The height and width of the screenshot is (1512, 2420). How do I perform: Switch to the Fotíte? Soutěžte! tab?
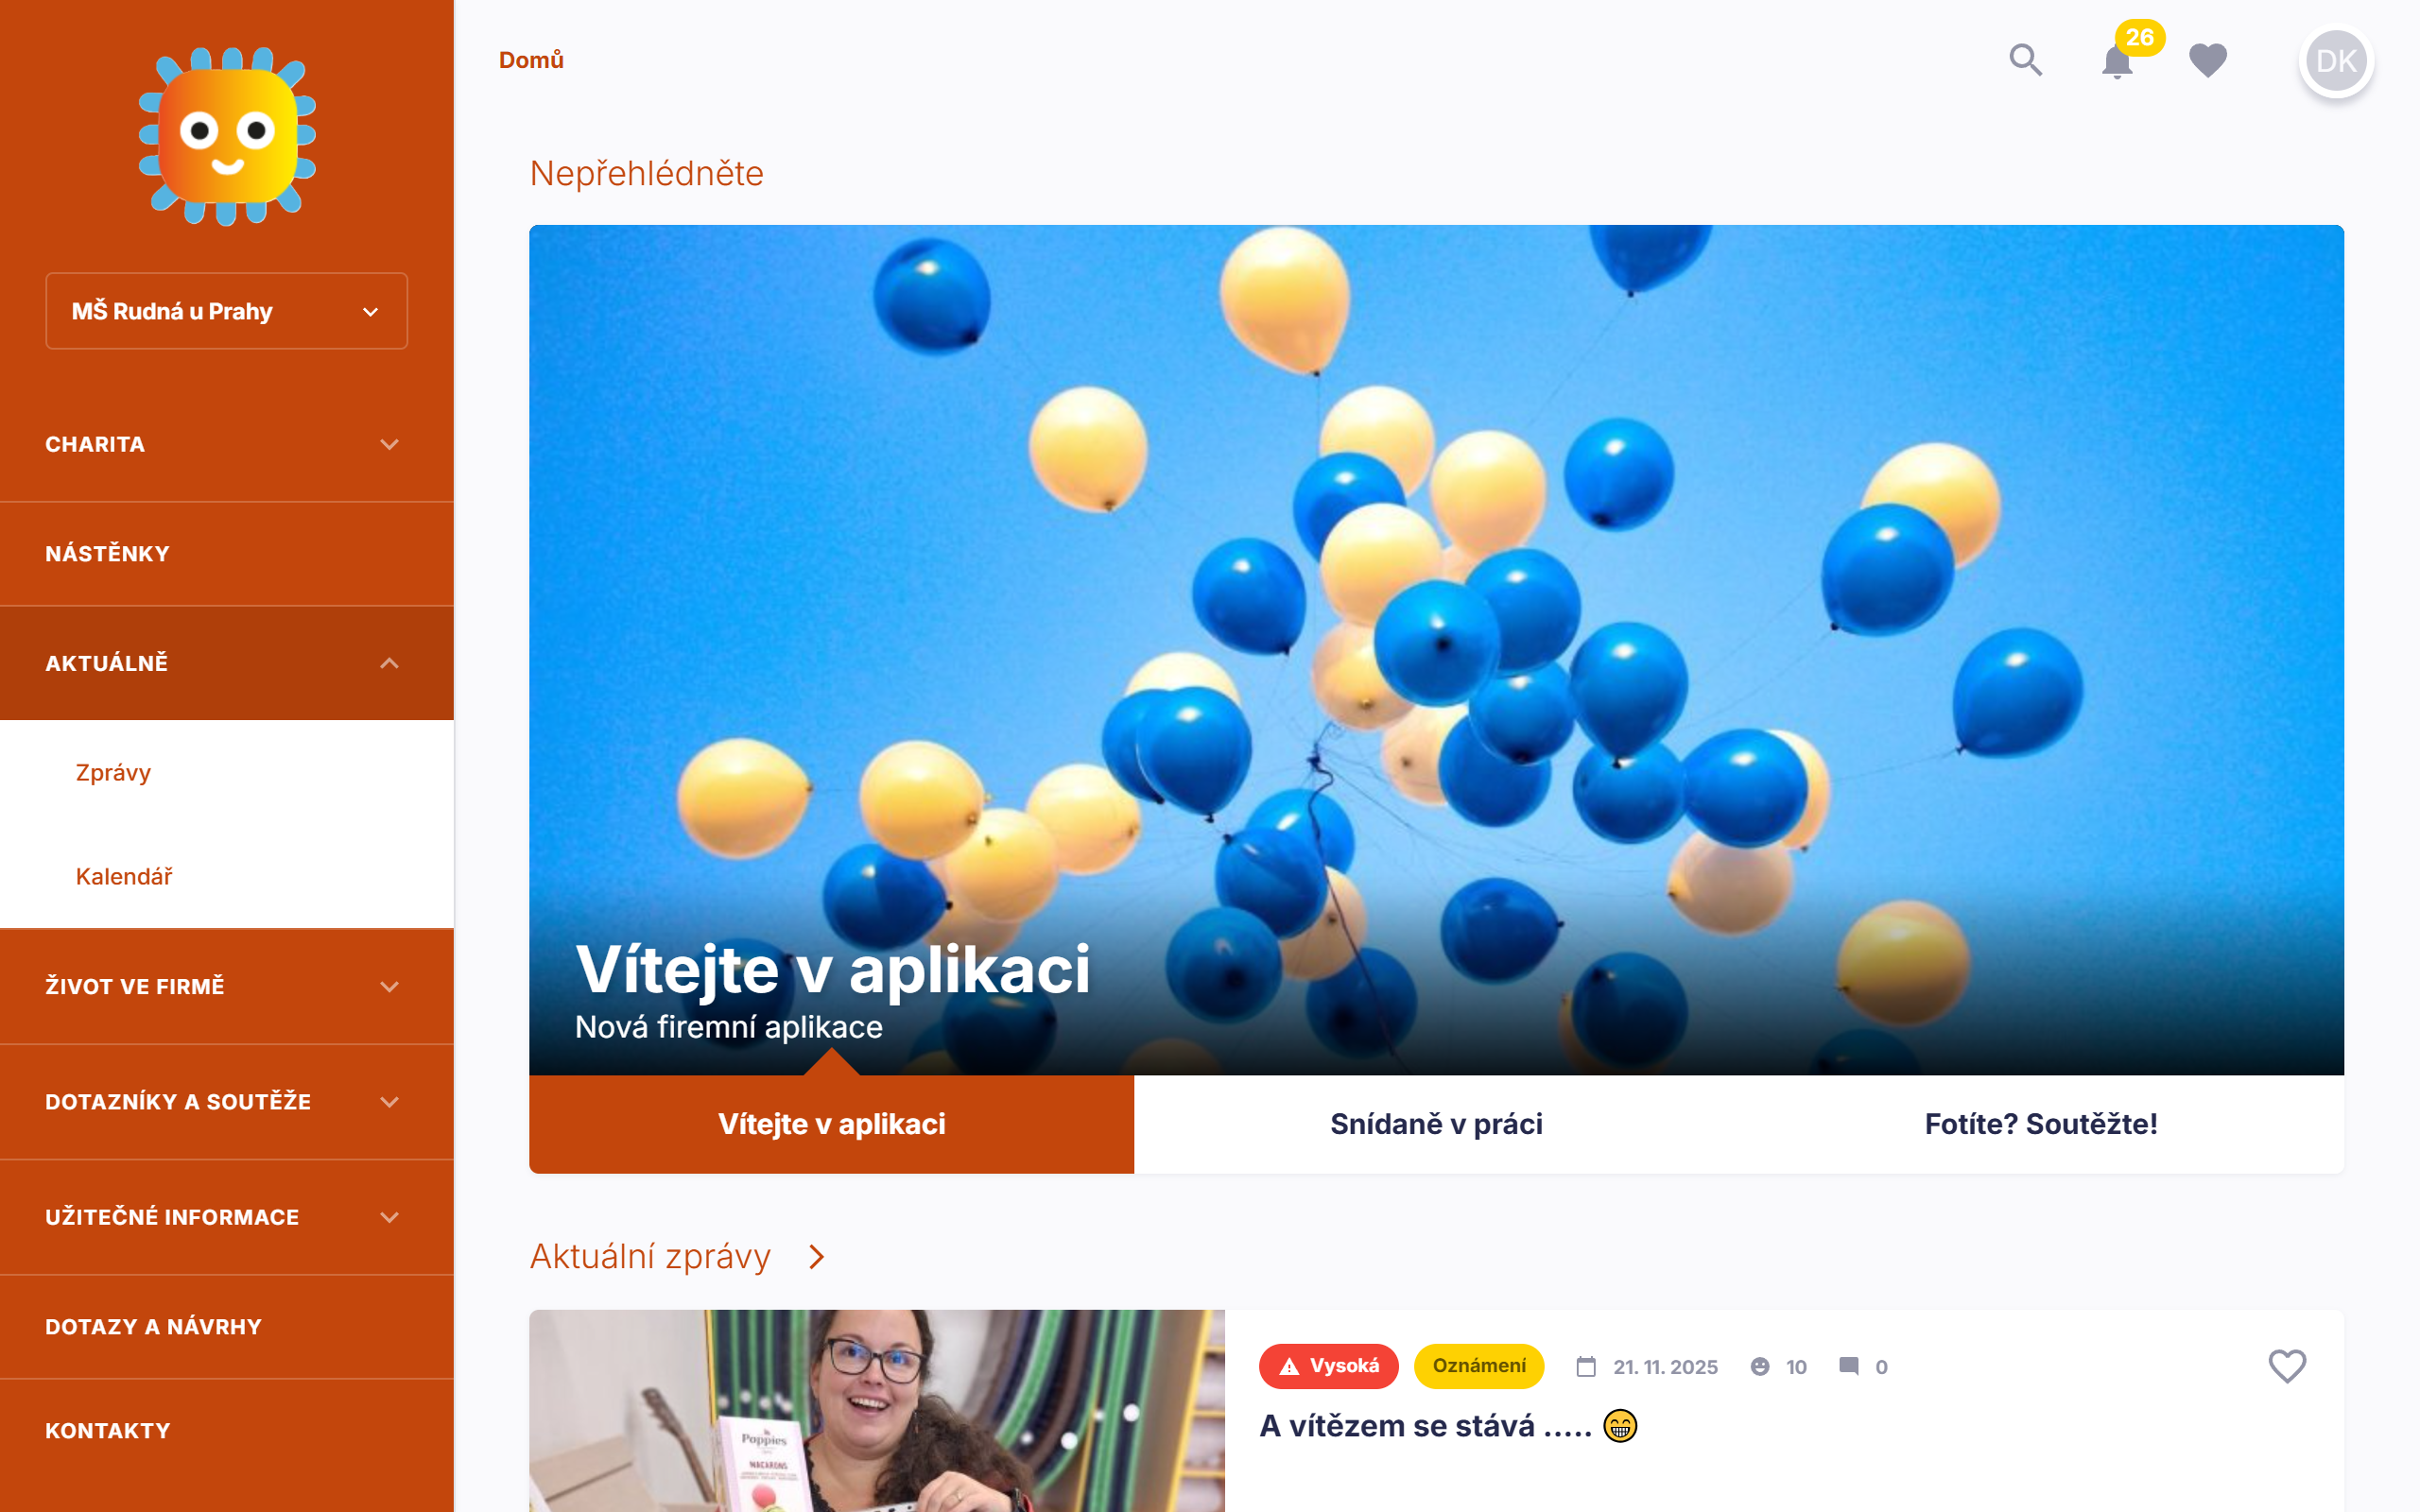click(2041, 1124)
